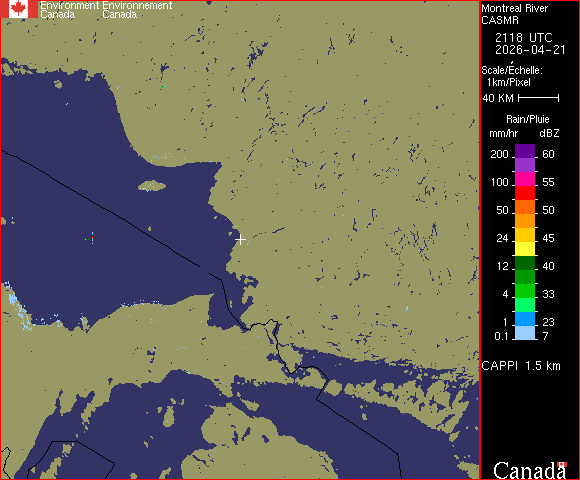Screen dimensions: 580x480
Task: Pick the pale blue 0.1 mm/hr swatch
Action: tap(525, 333)
